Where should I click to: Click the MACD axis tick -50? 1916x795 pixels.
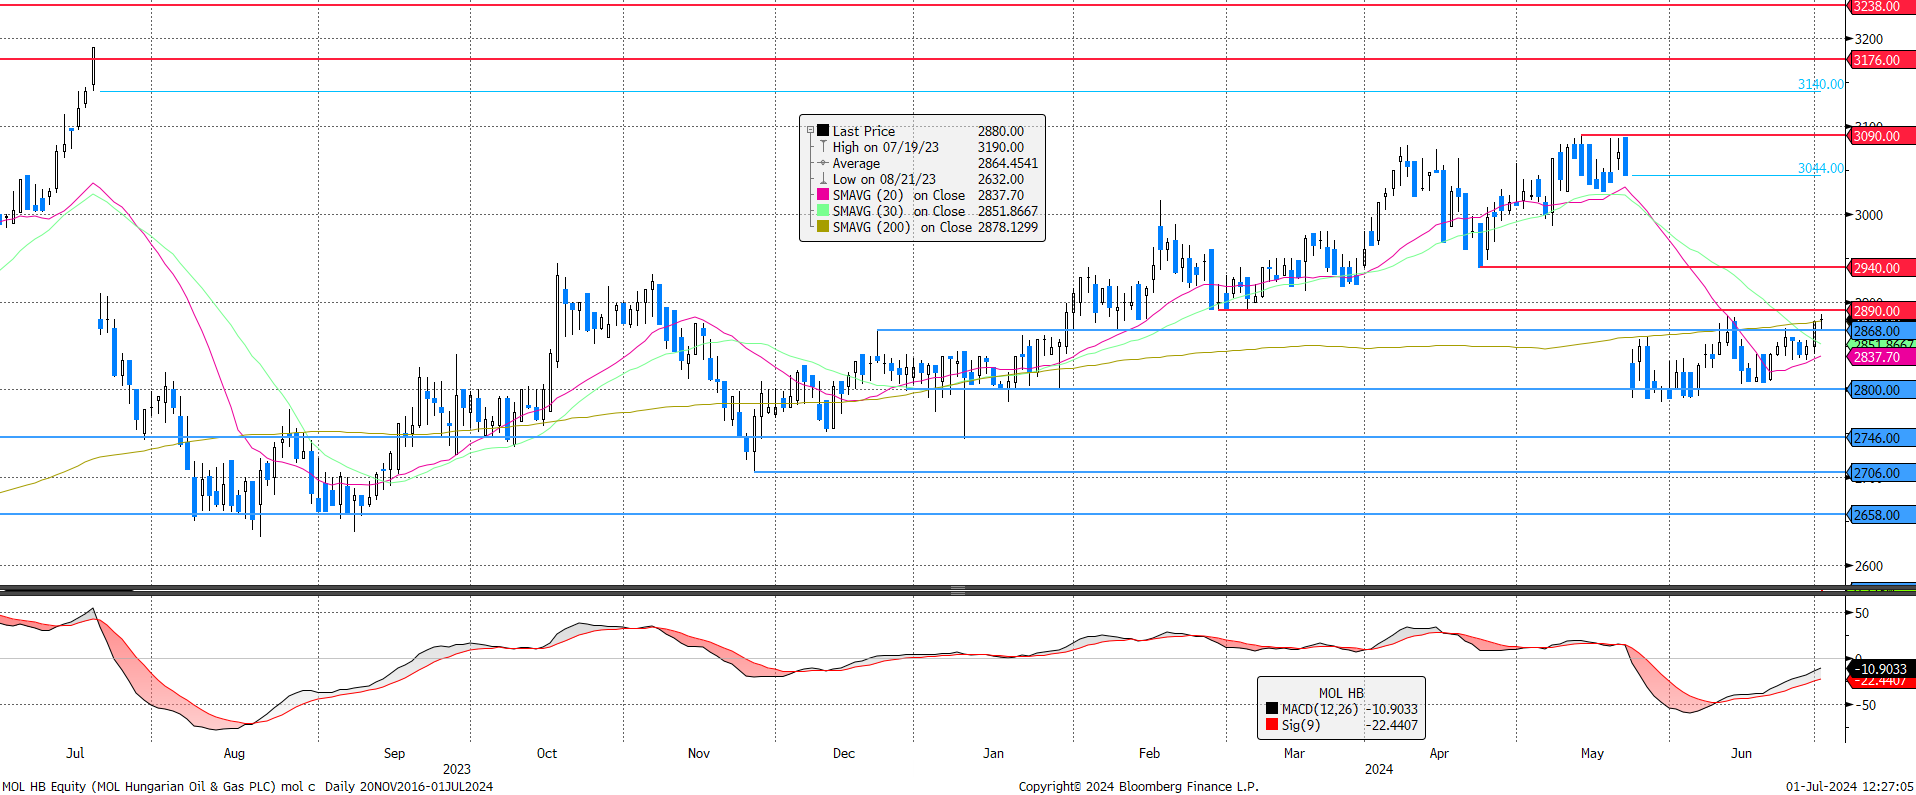point(1864,705)
